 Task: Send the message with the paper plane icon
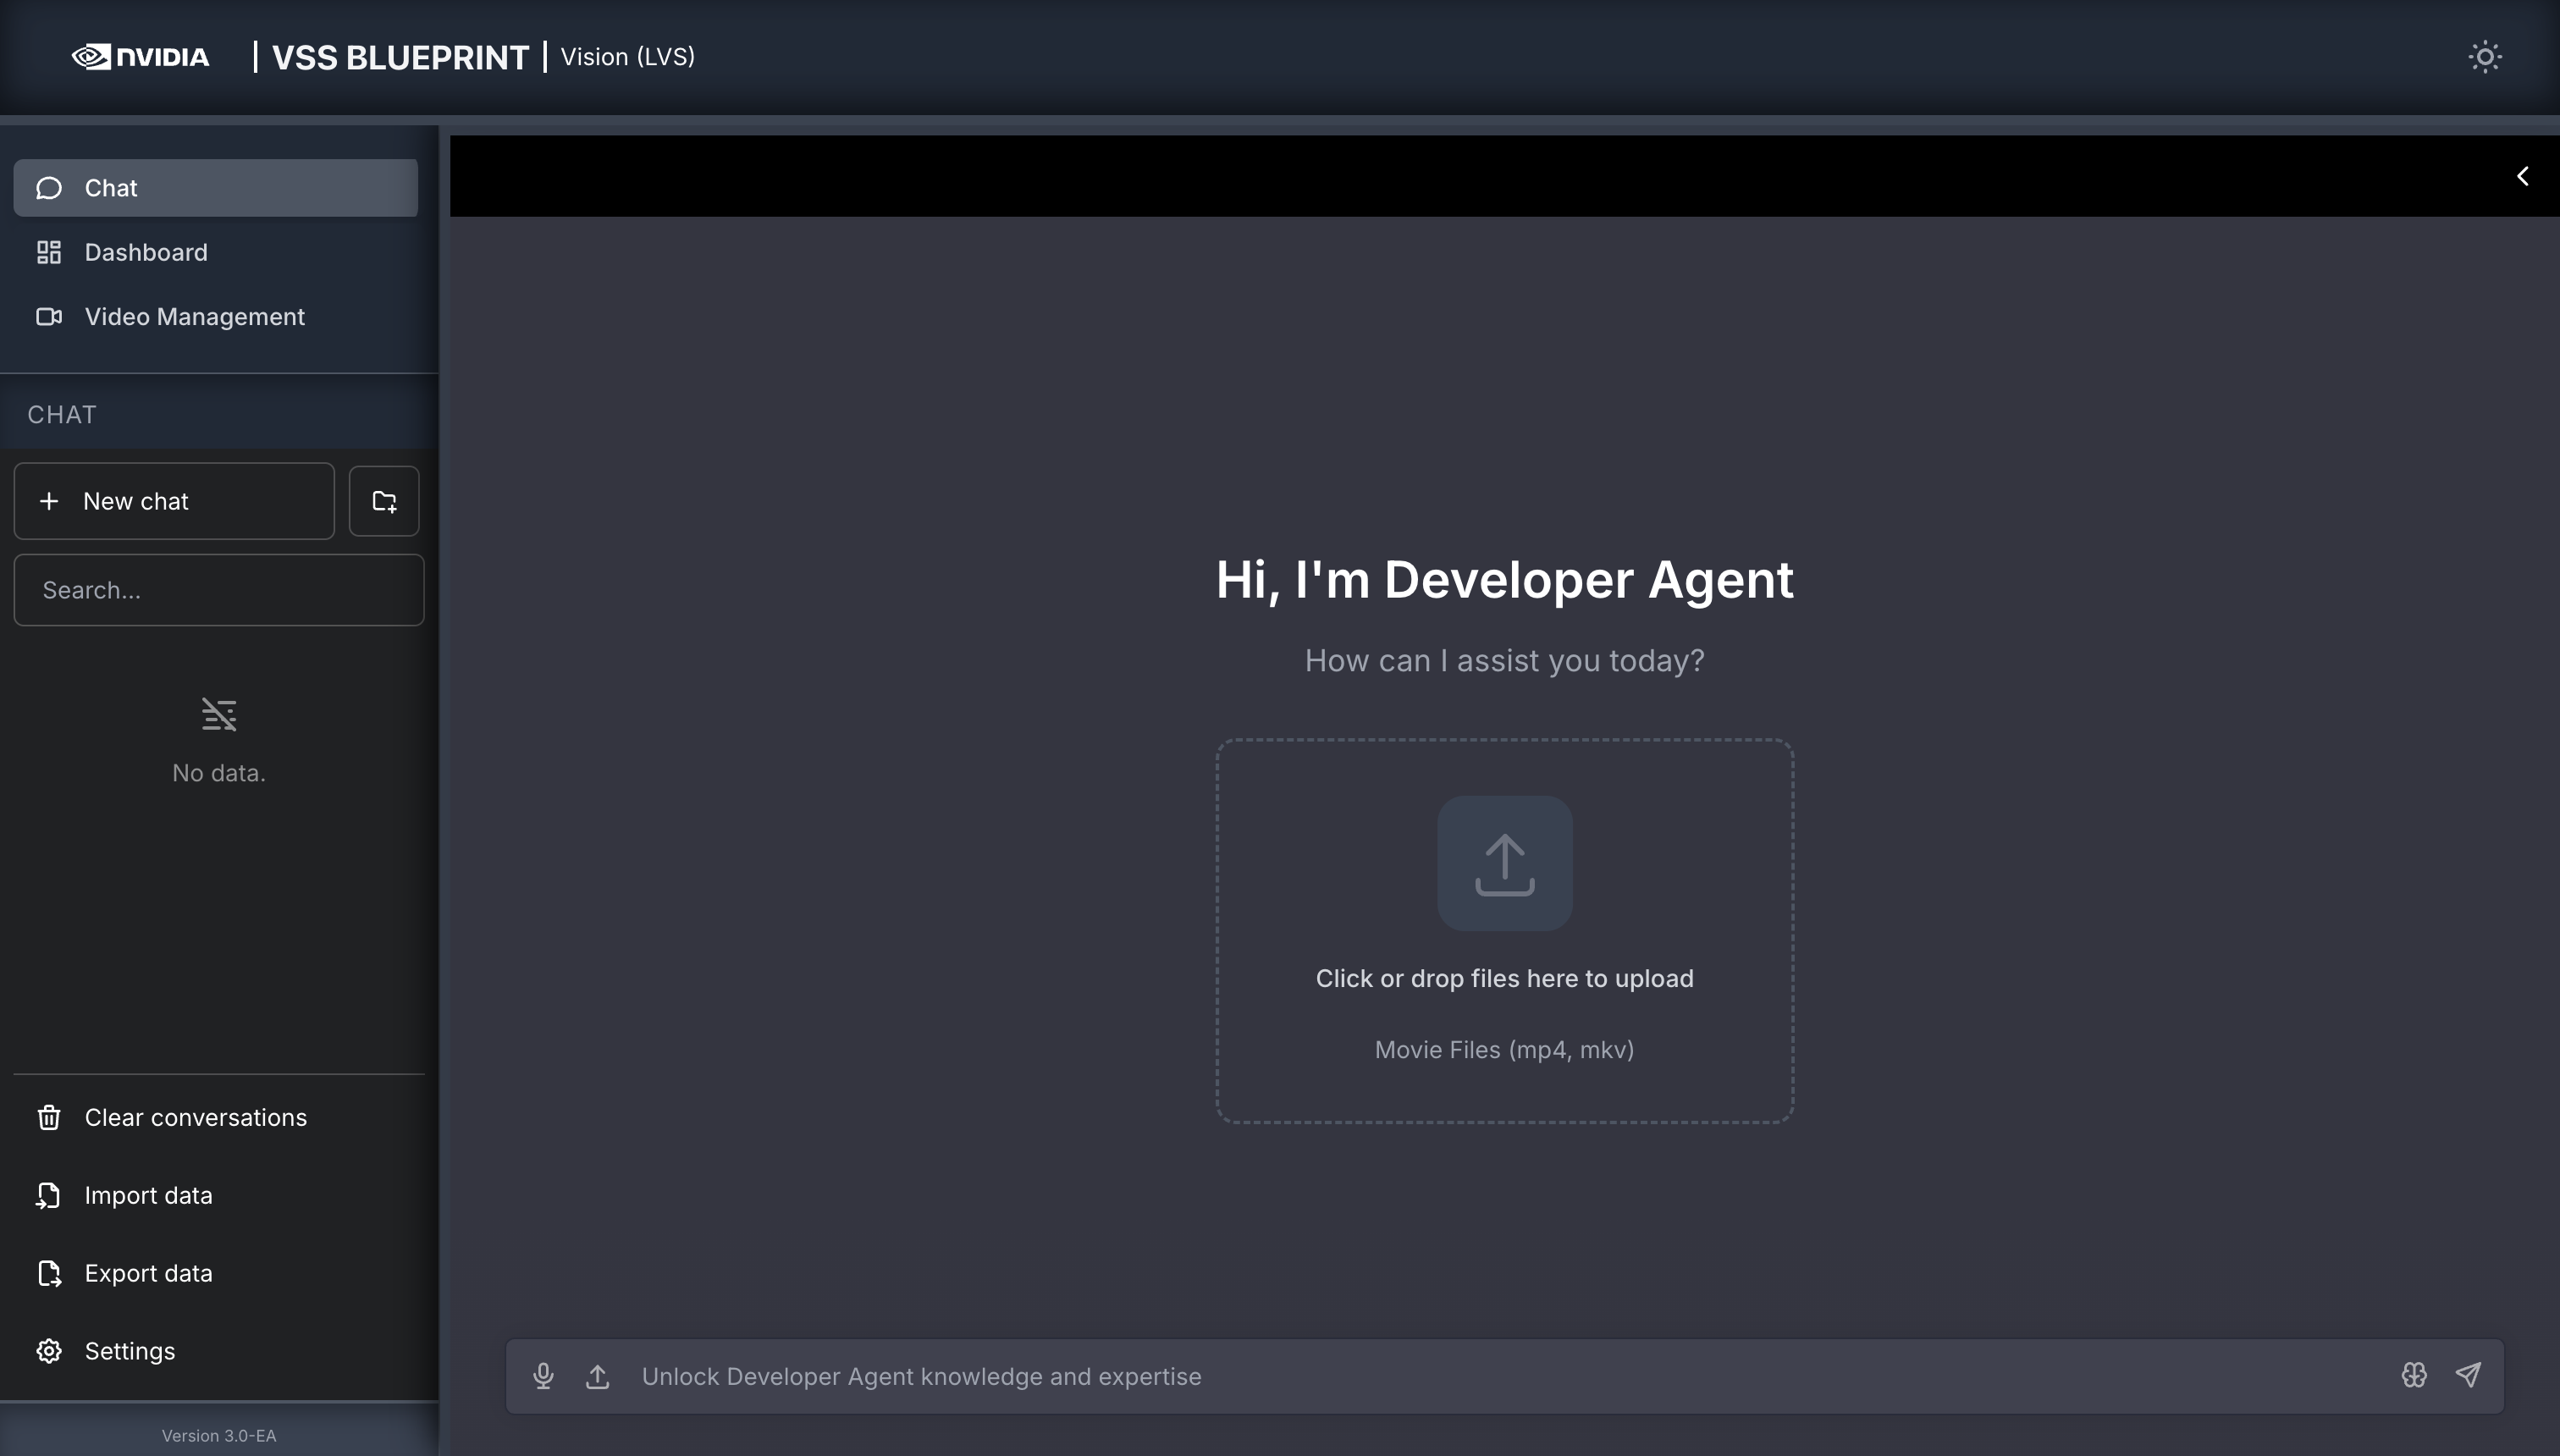(2468, 1376)
